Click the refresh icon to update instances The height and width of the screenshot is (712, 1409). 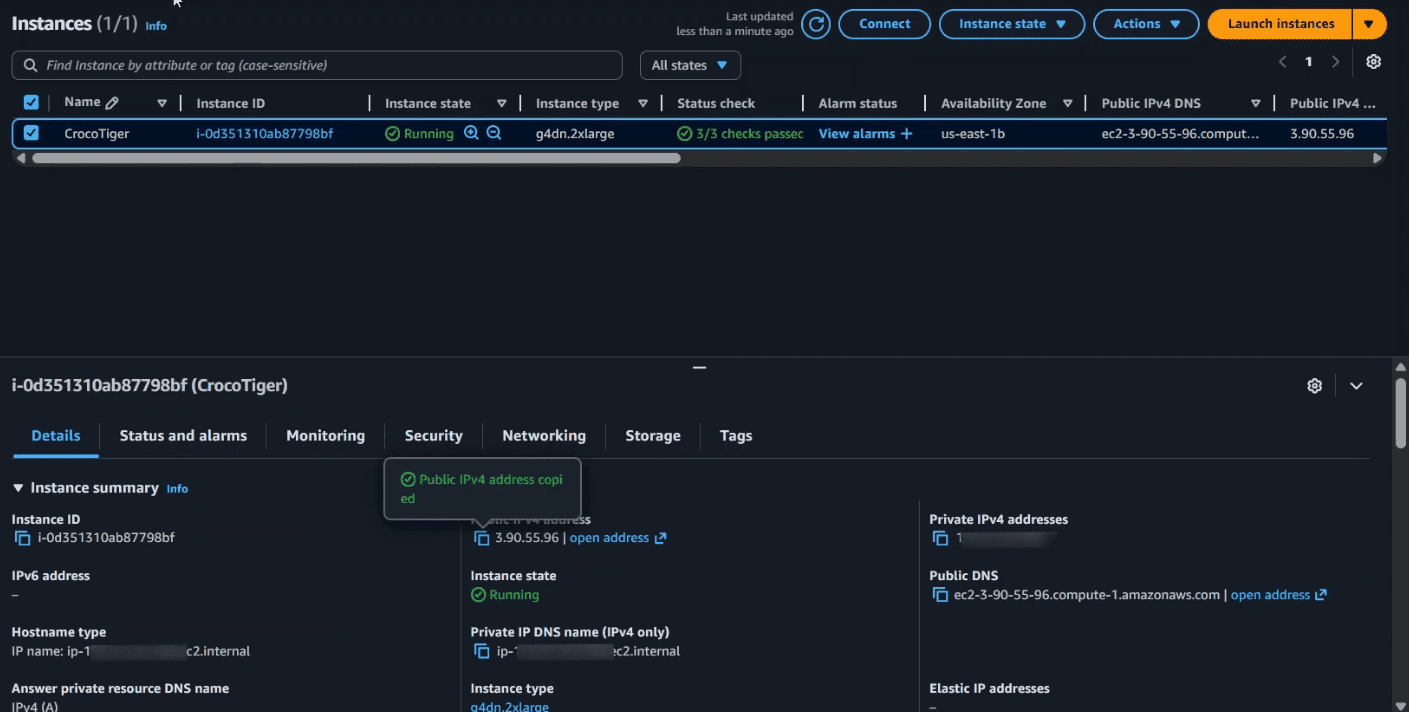(815, 23)
